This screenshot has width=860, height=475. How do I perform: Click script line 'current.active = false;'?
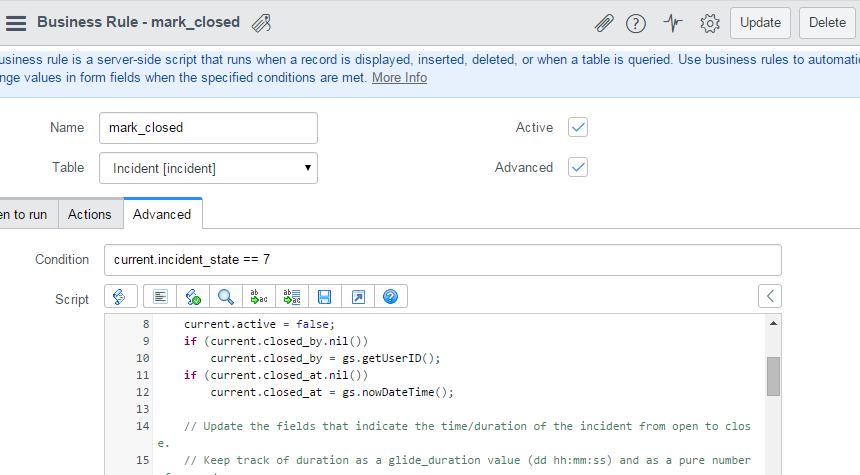click(259, 324)
